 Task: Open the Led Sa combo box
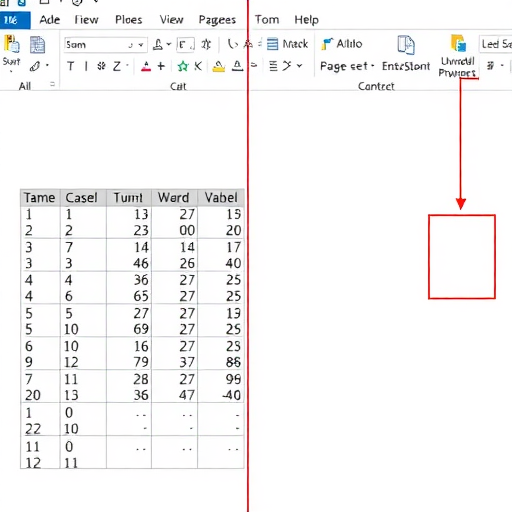pyautogui.click(x=495, y=44)
